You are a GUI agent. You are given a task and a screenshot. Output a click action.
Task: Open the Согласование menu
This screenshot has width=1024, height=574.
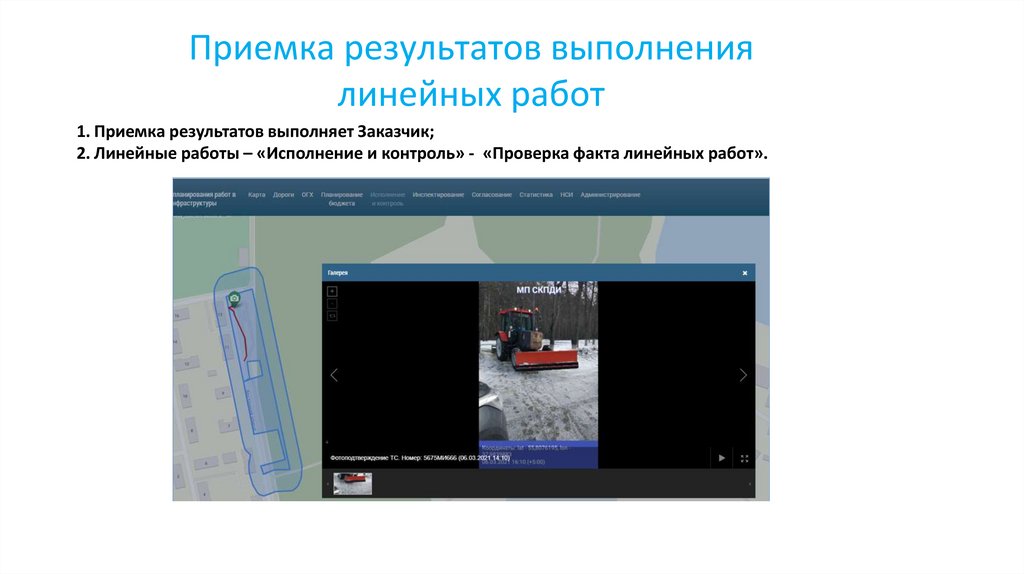coord(492,195)
